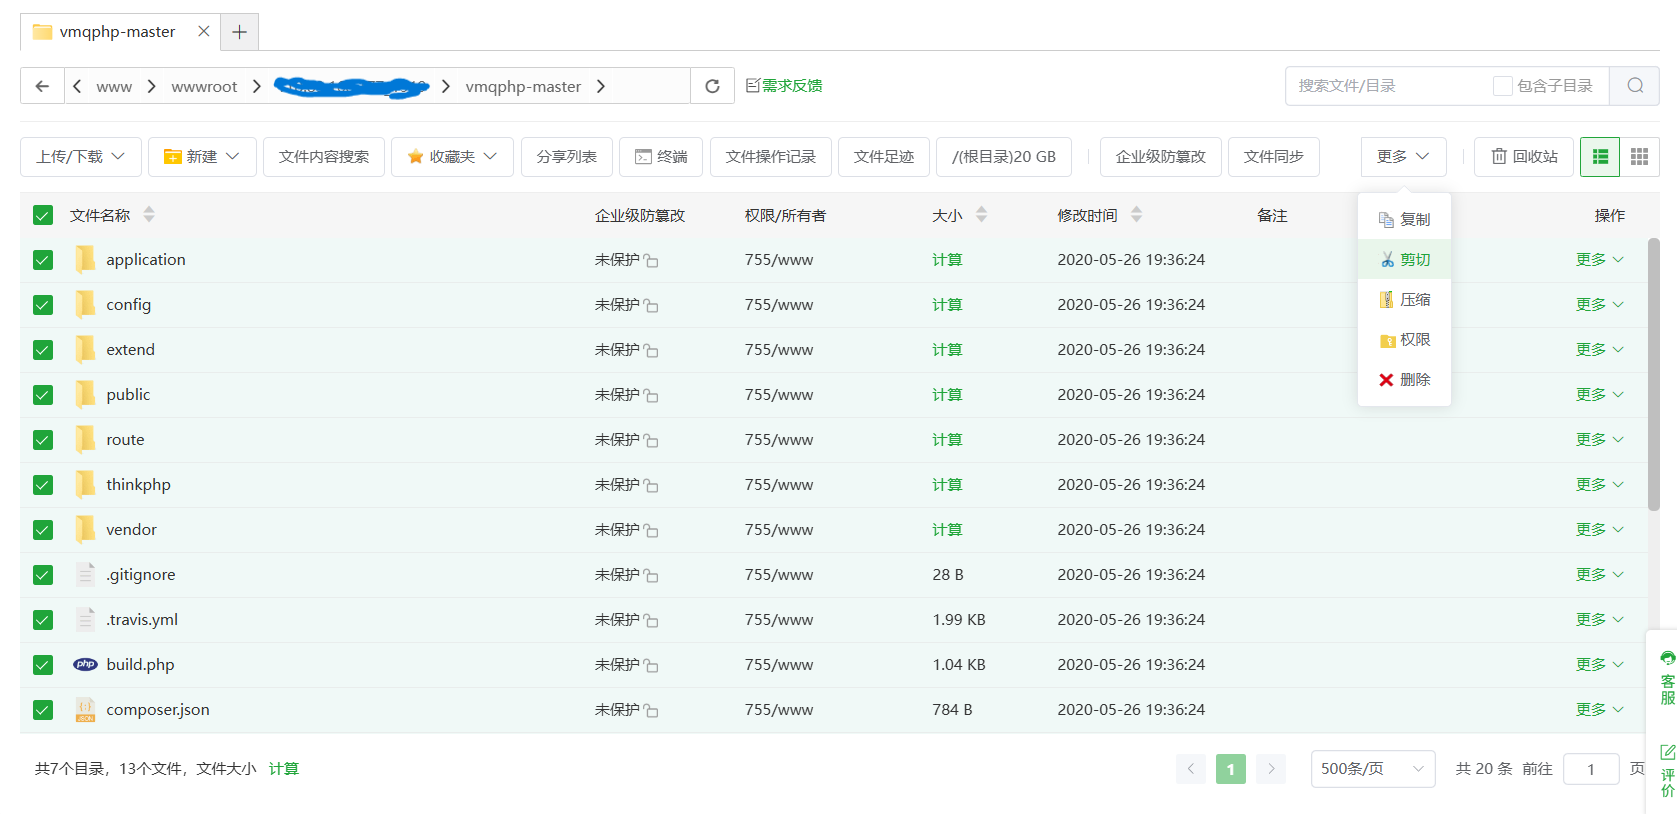Click the search files input field

[1385, 86]
